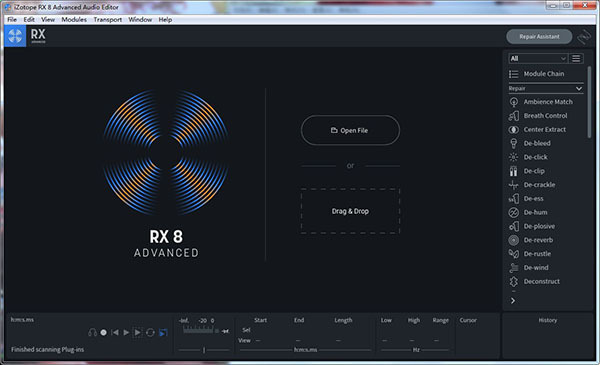Viewport: 600px width, 365px height.
Task: Collapse the Repair category section
Action: 579,88
